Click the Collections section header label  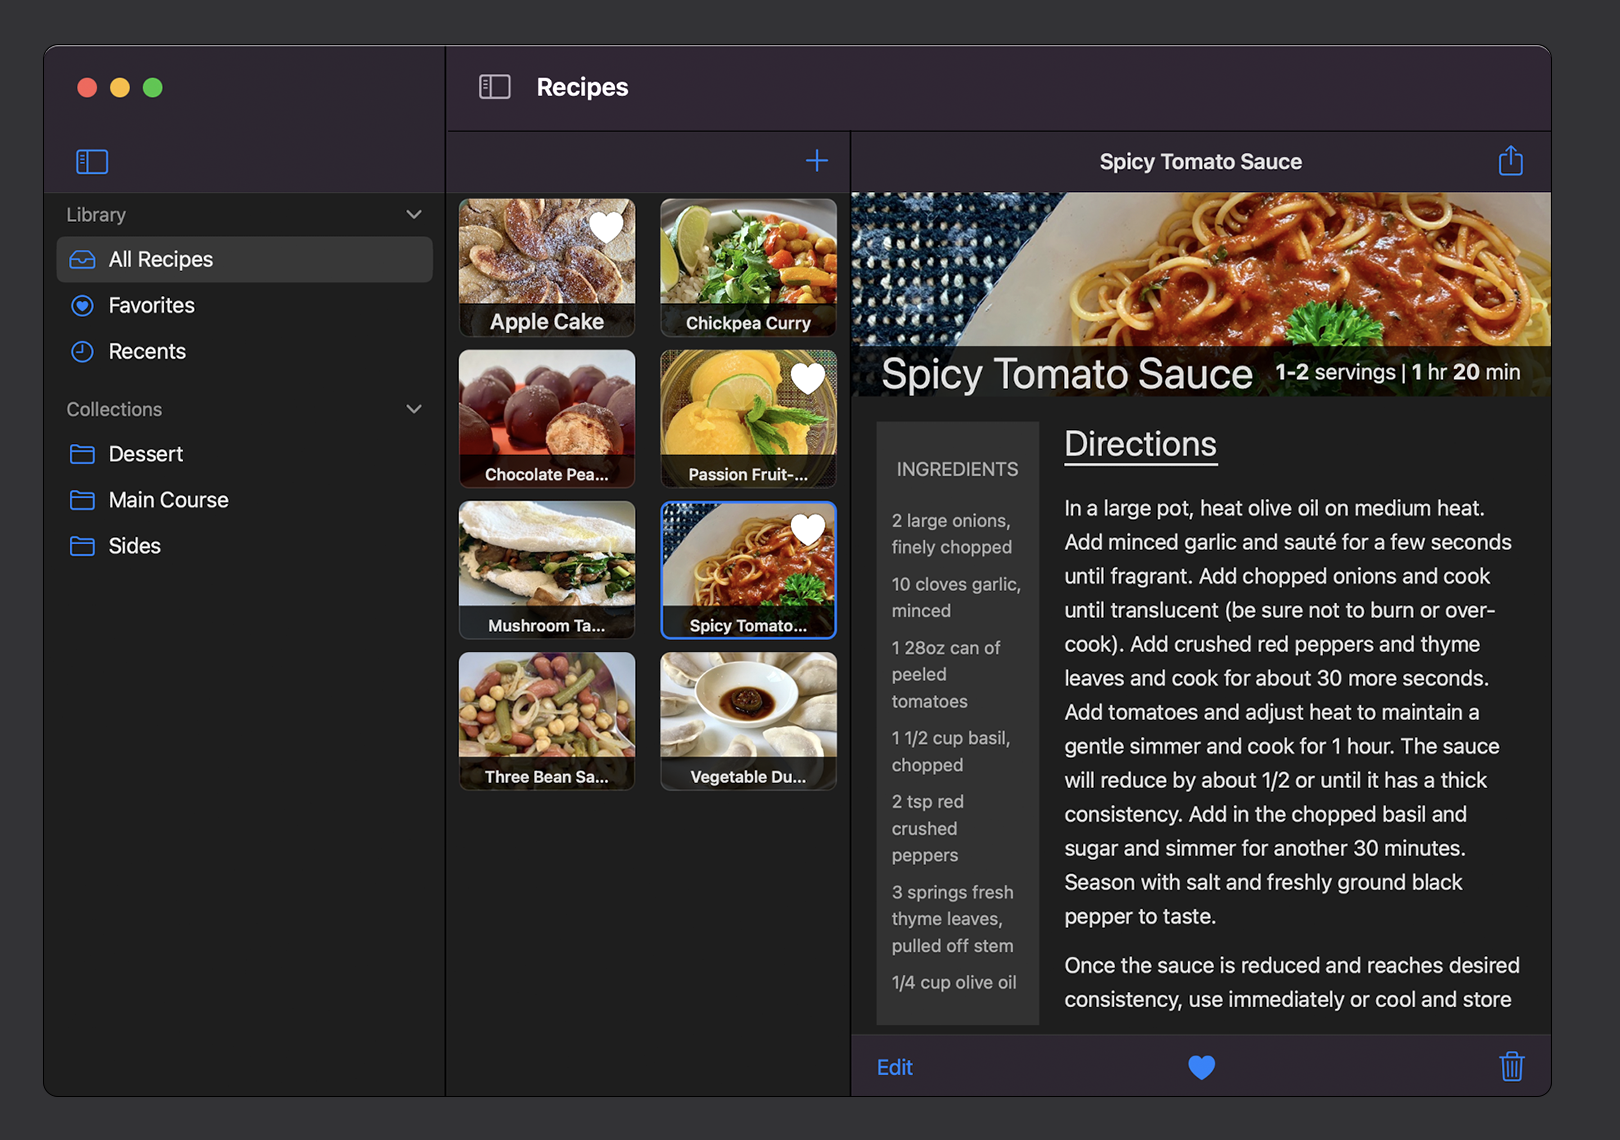click(x=114, y=409)
